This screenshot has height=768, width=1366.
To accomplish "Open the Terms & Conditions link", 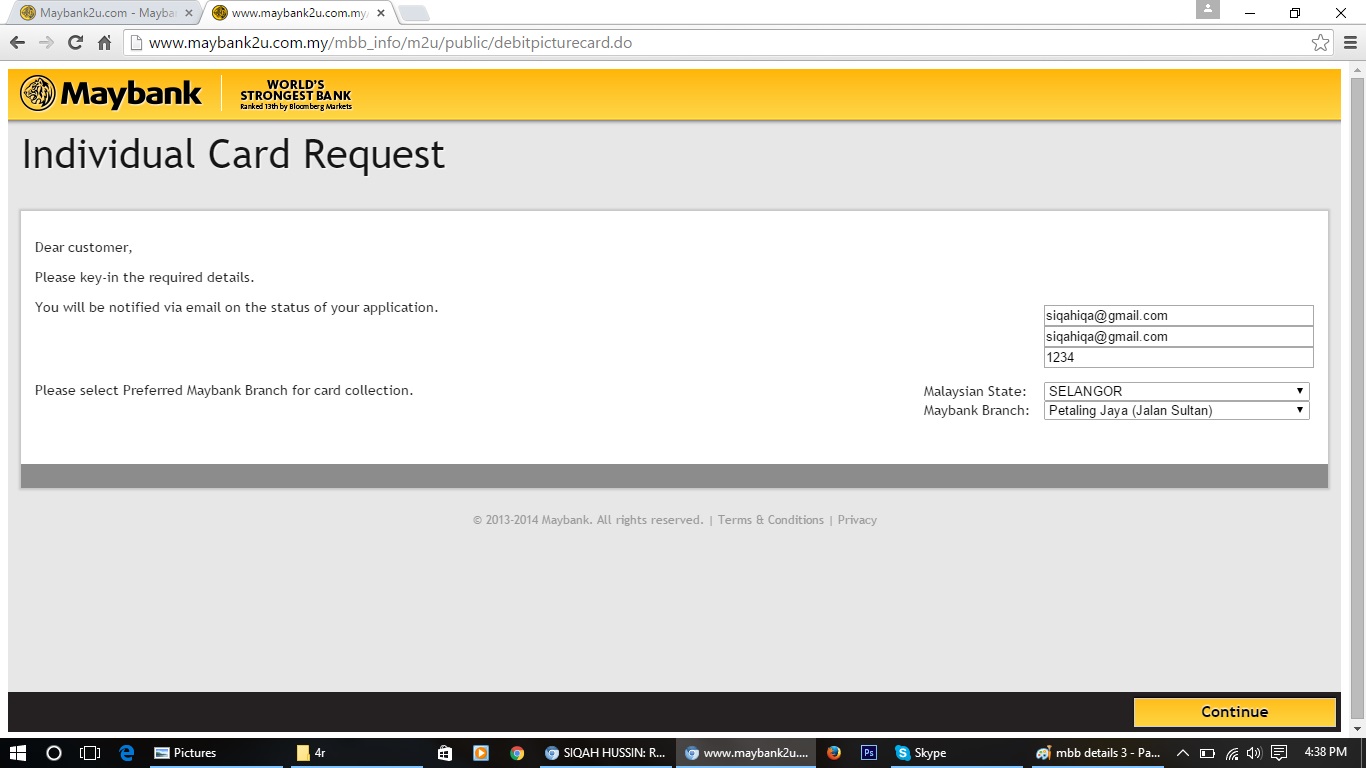I will 771,520.
